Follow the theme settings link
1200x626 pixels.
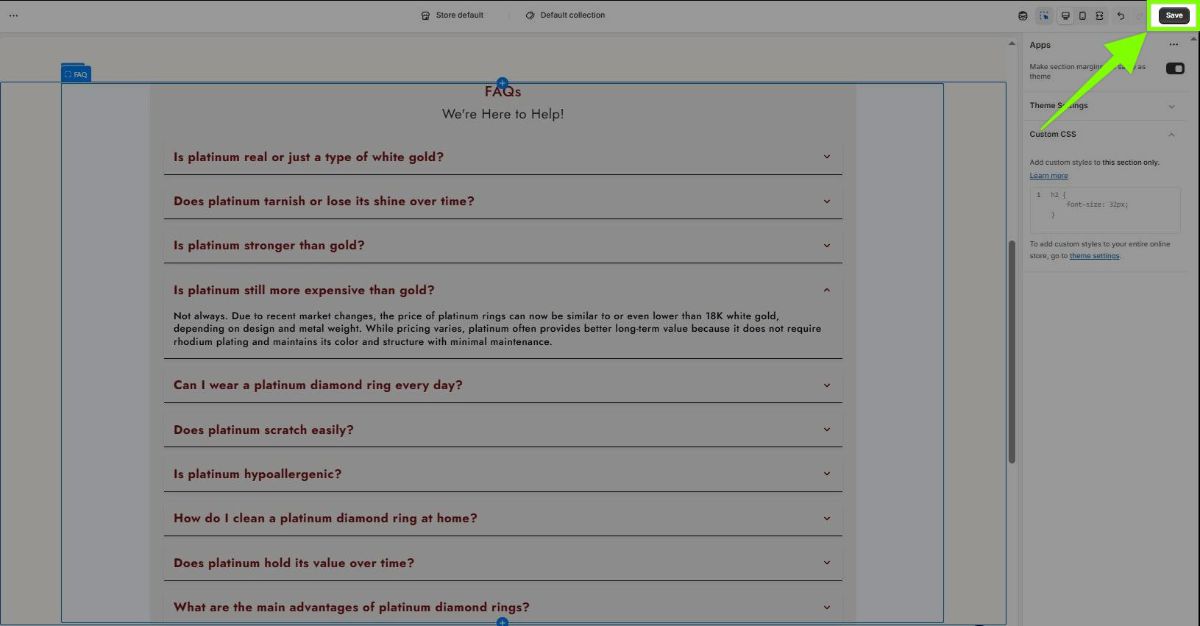tap(1094, 256)
